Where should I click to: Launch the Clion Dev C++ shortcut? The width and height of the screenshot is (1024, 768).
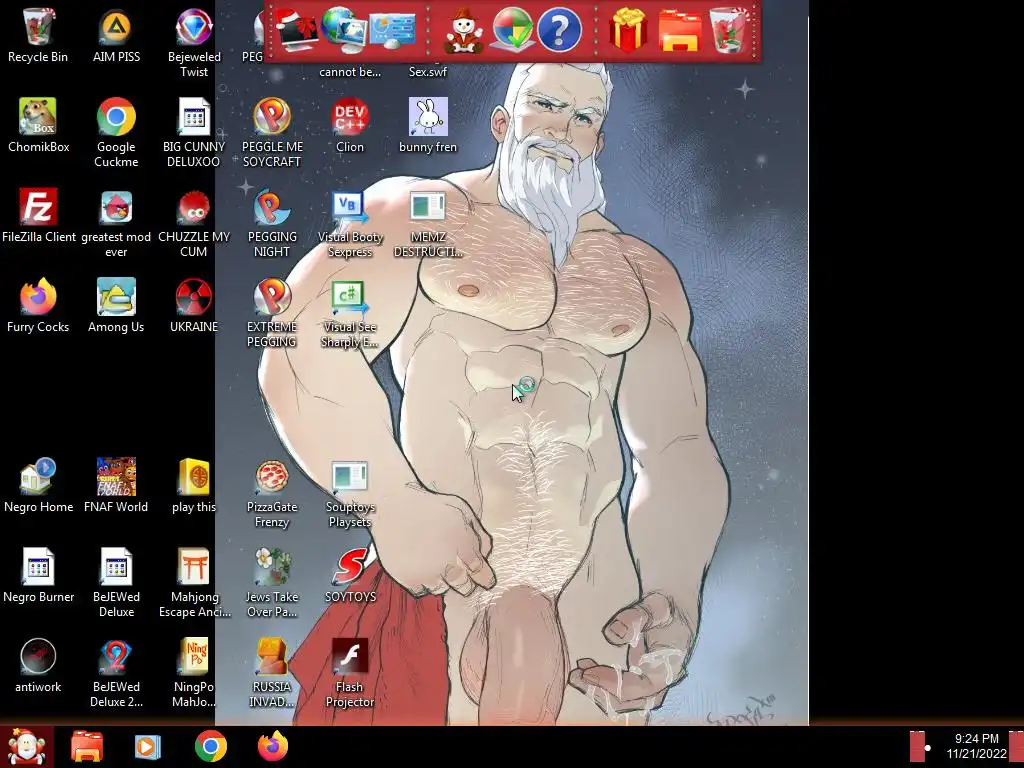[x=350, y=125]
